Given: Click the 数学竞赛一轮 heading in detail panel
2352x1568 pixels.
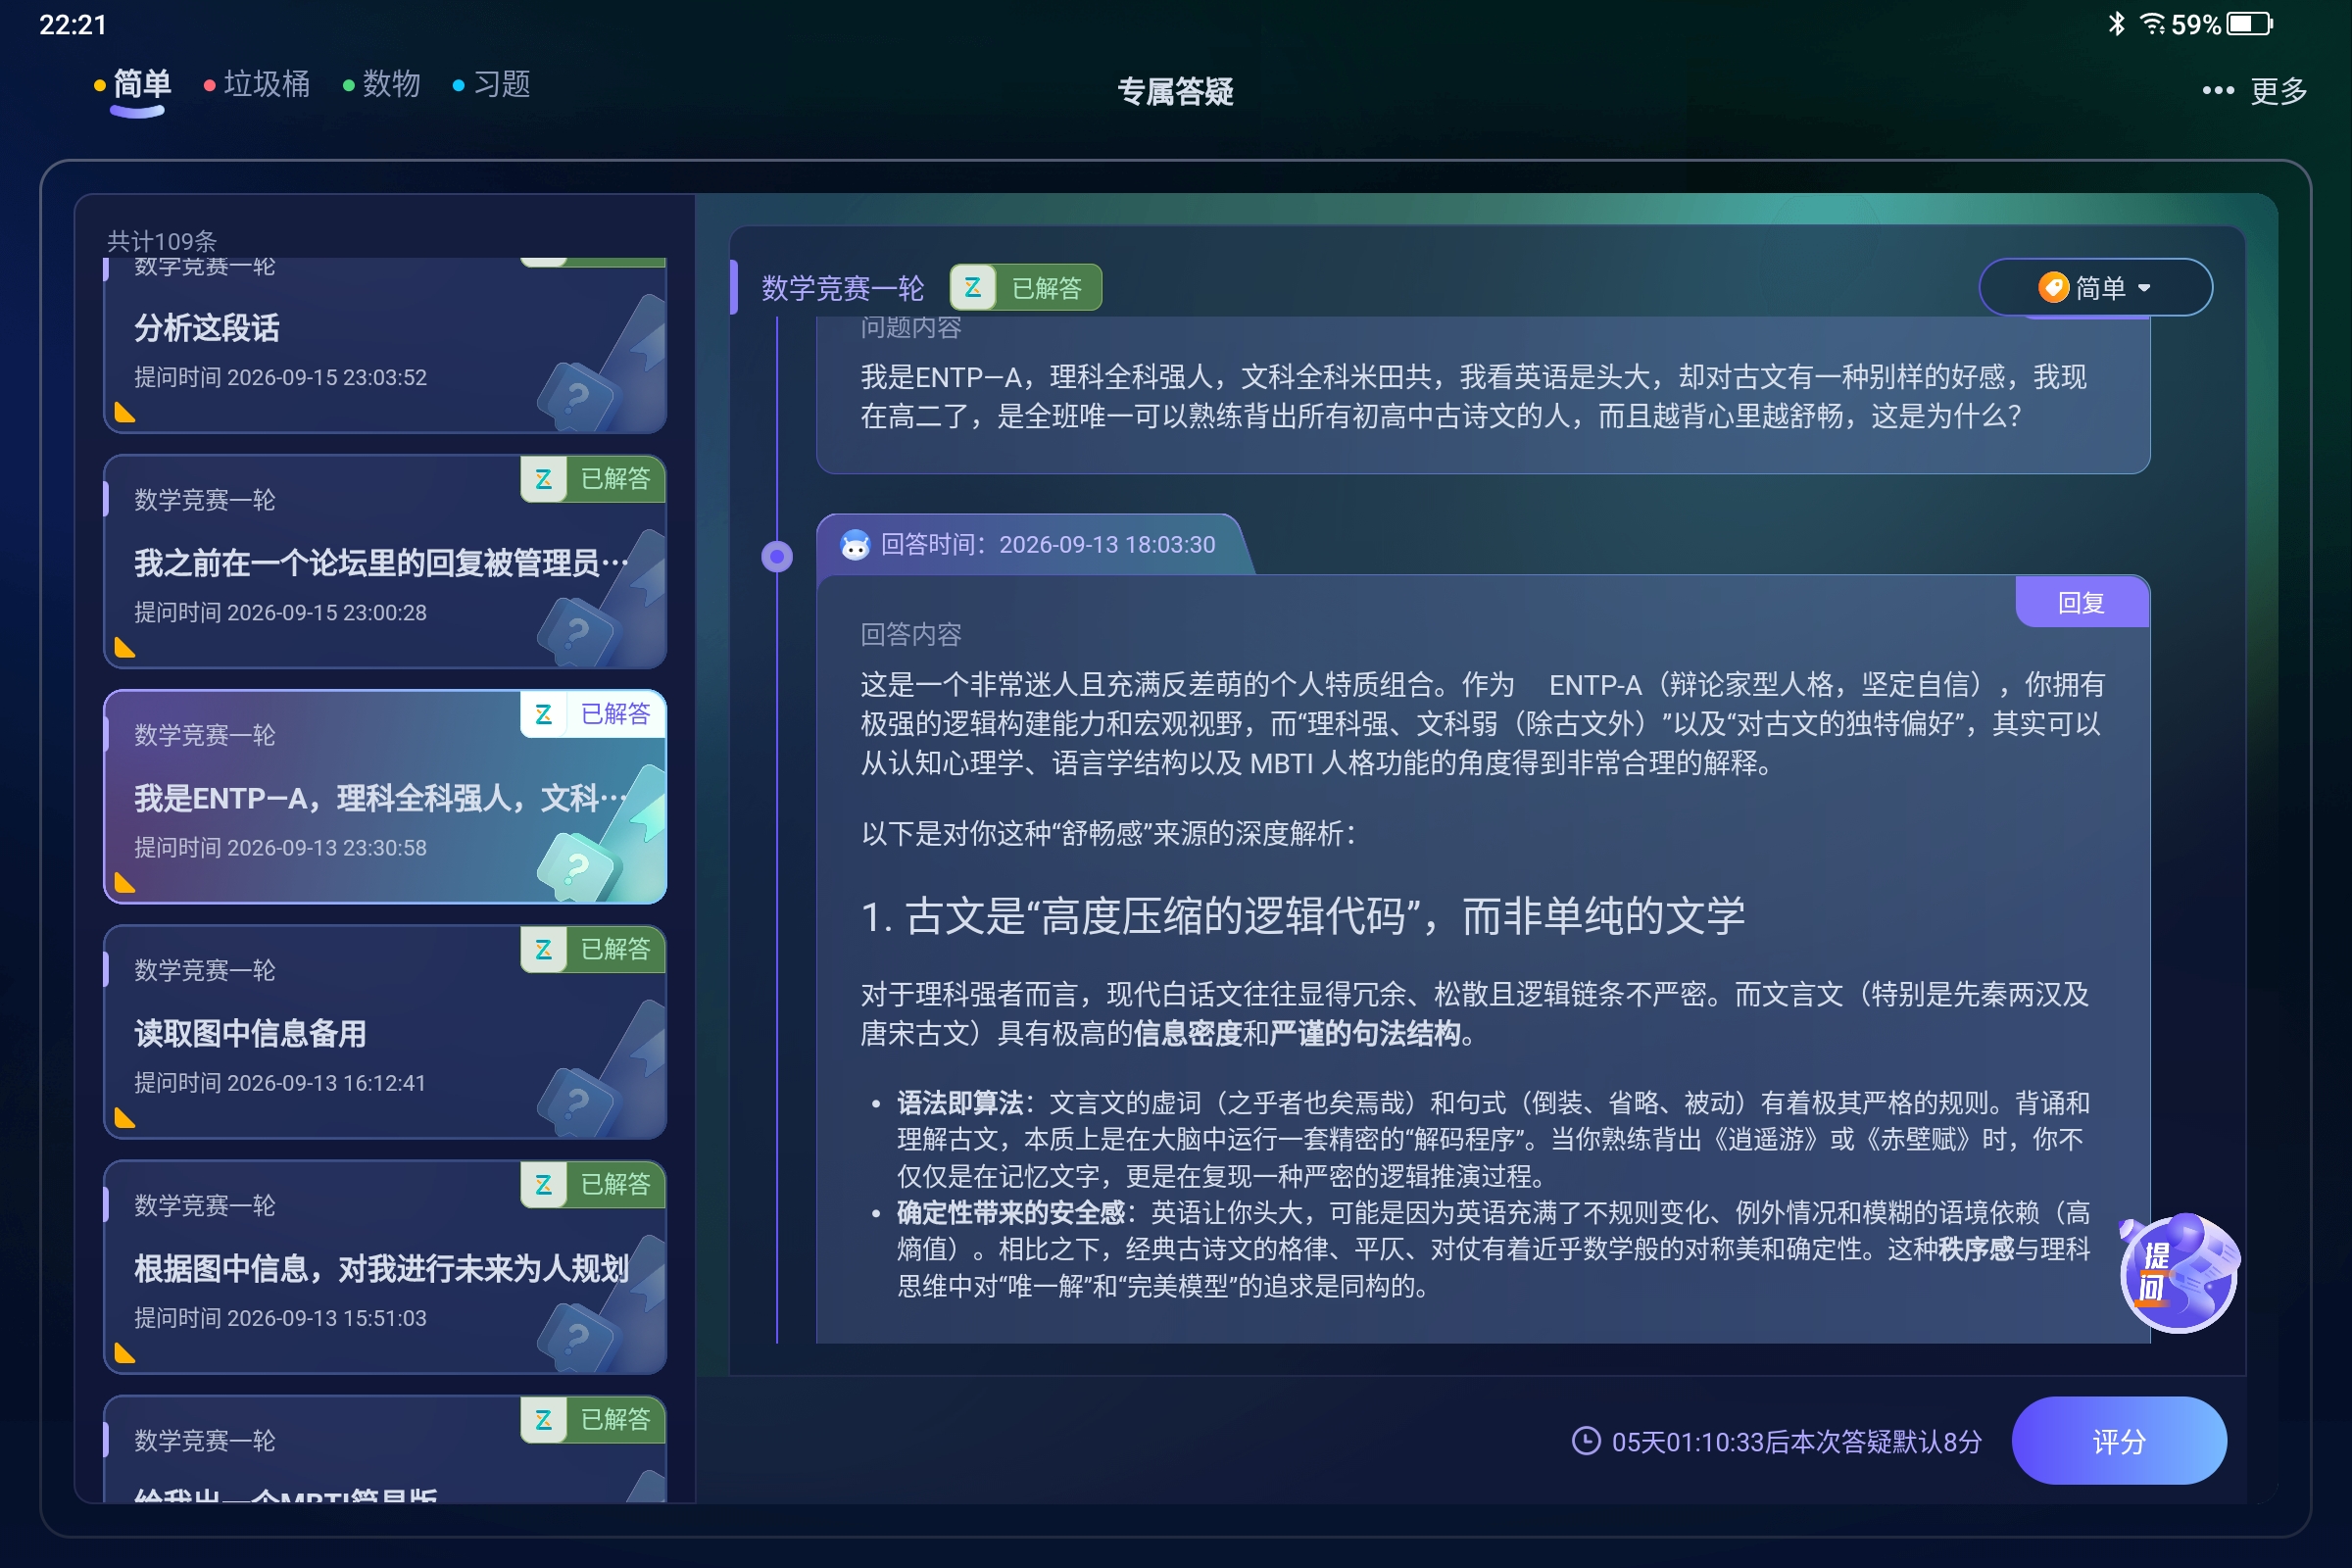Looking at the screenshot, I should [x=843, y=288].
